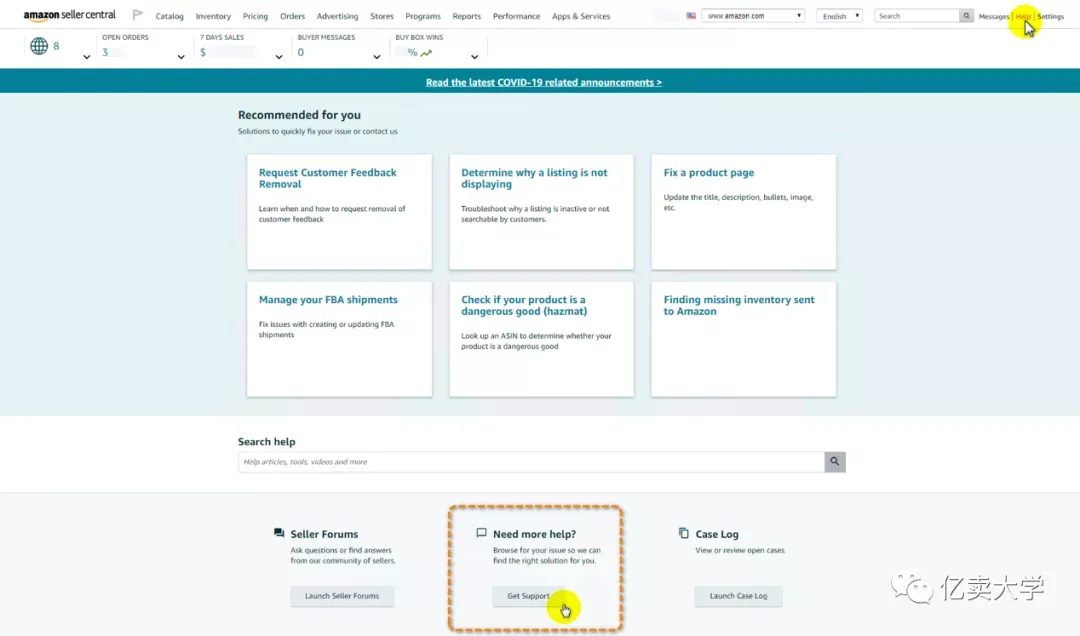Click the Get Support button
The height and width of the screenshot is (636, 1080).
pyautogui.click(x=528, y=596)
